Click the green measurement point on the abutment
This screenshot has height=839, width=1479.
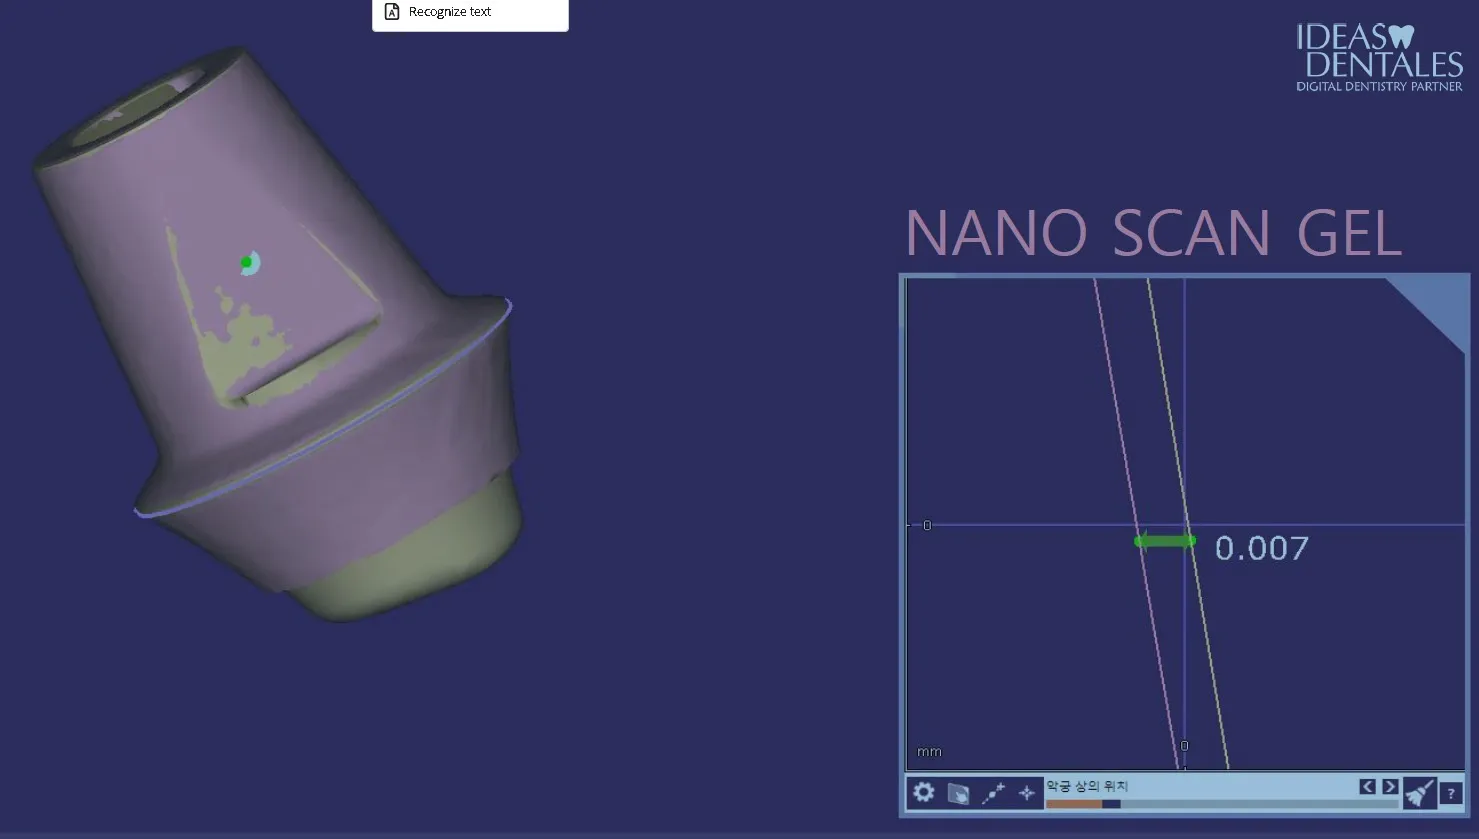(246, 262)
